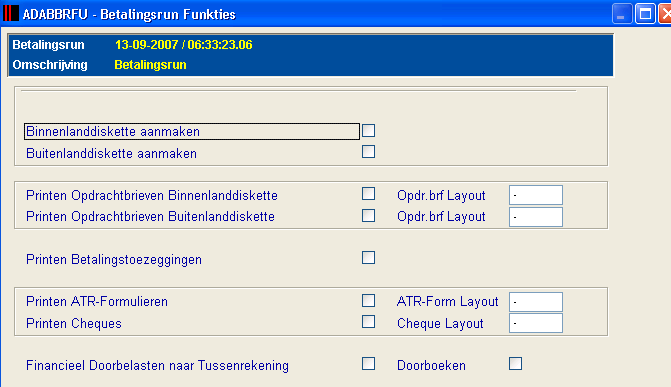Toggle the Printen Betalingstoezeggingen checkbox
671x387 pixels.
[368, 258]
